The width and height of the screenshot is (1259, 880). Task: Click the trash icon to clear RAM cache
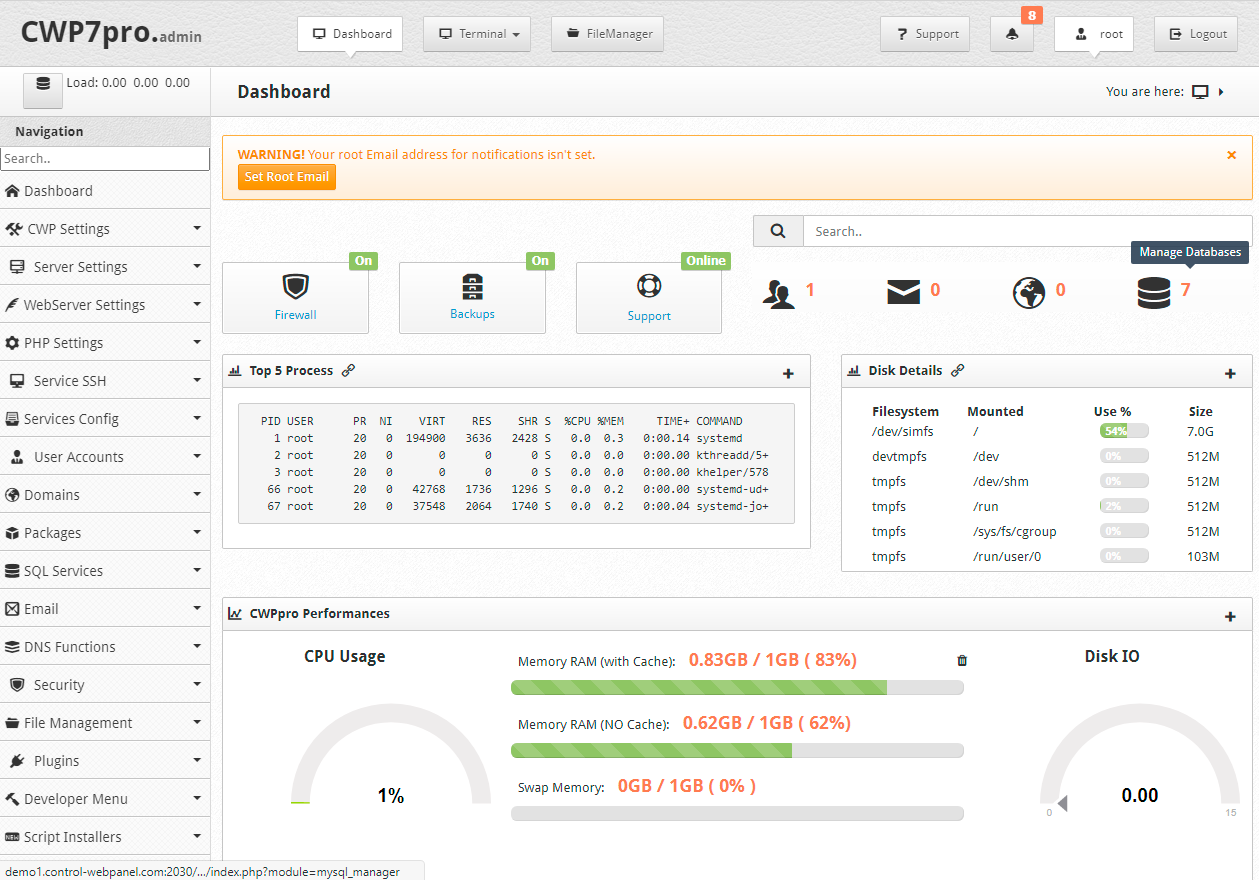(962, 660)
